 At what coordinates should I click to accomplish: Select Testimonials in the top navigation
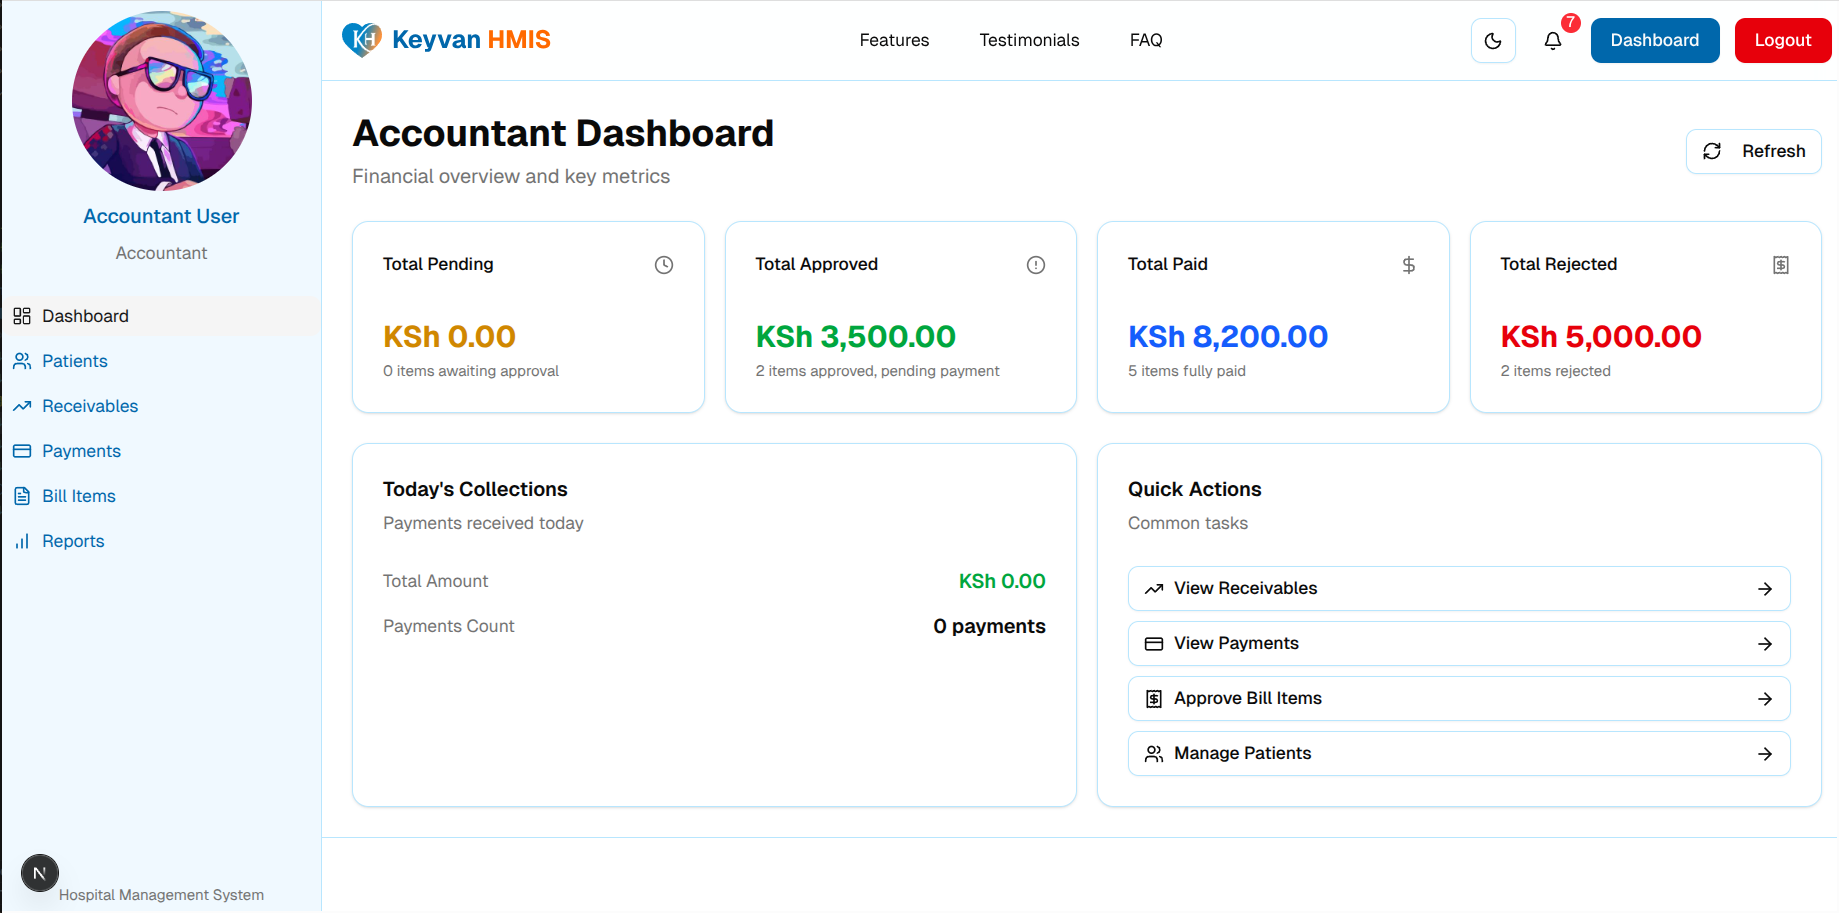tap(1029, 40)
